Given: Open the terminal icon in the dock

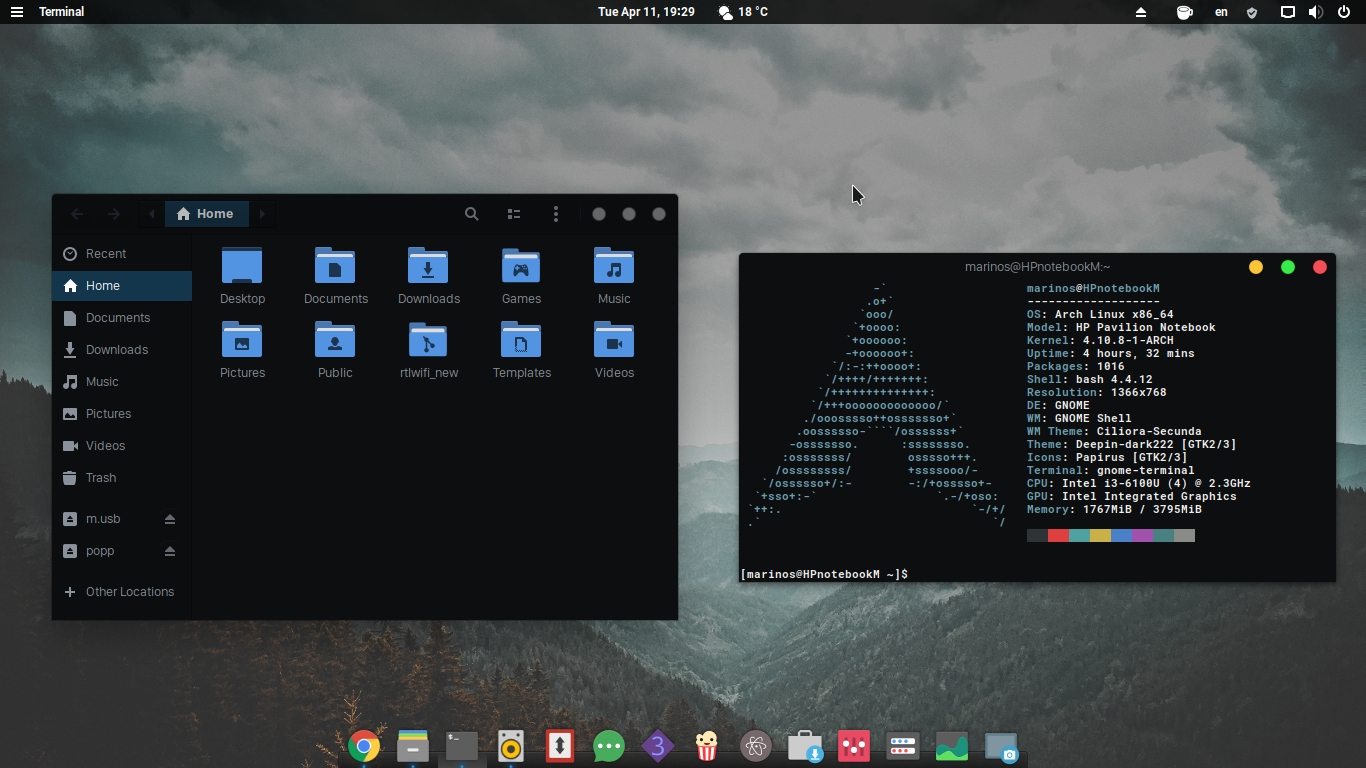Looking at the screenshot, I should tap(462, 746).
